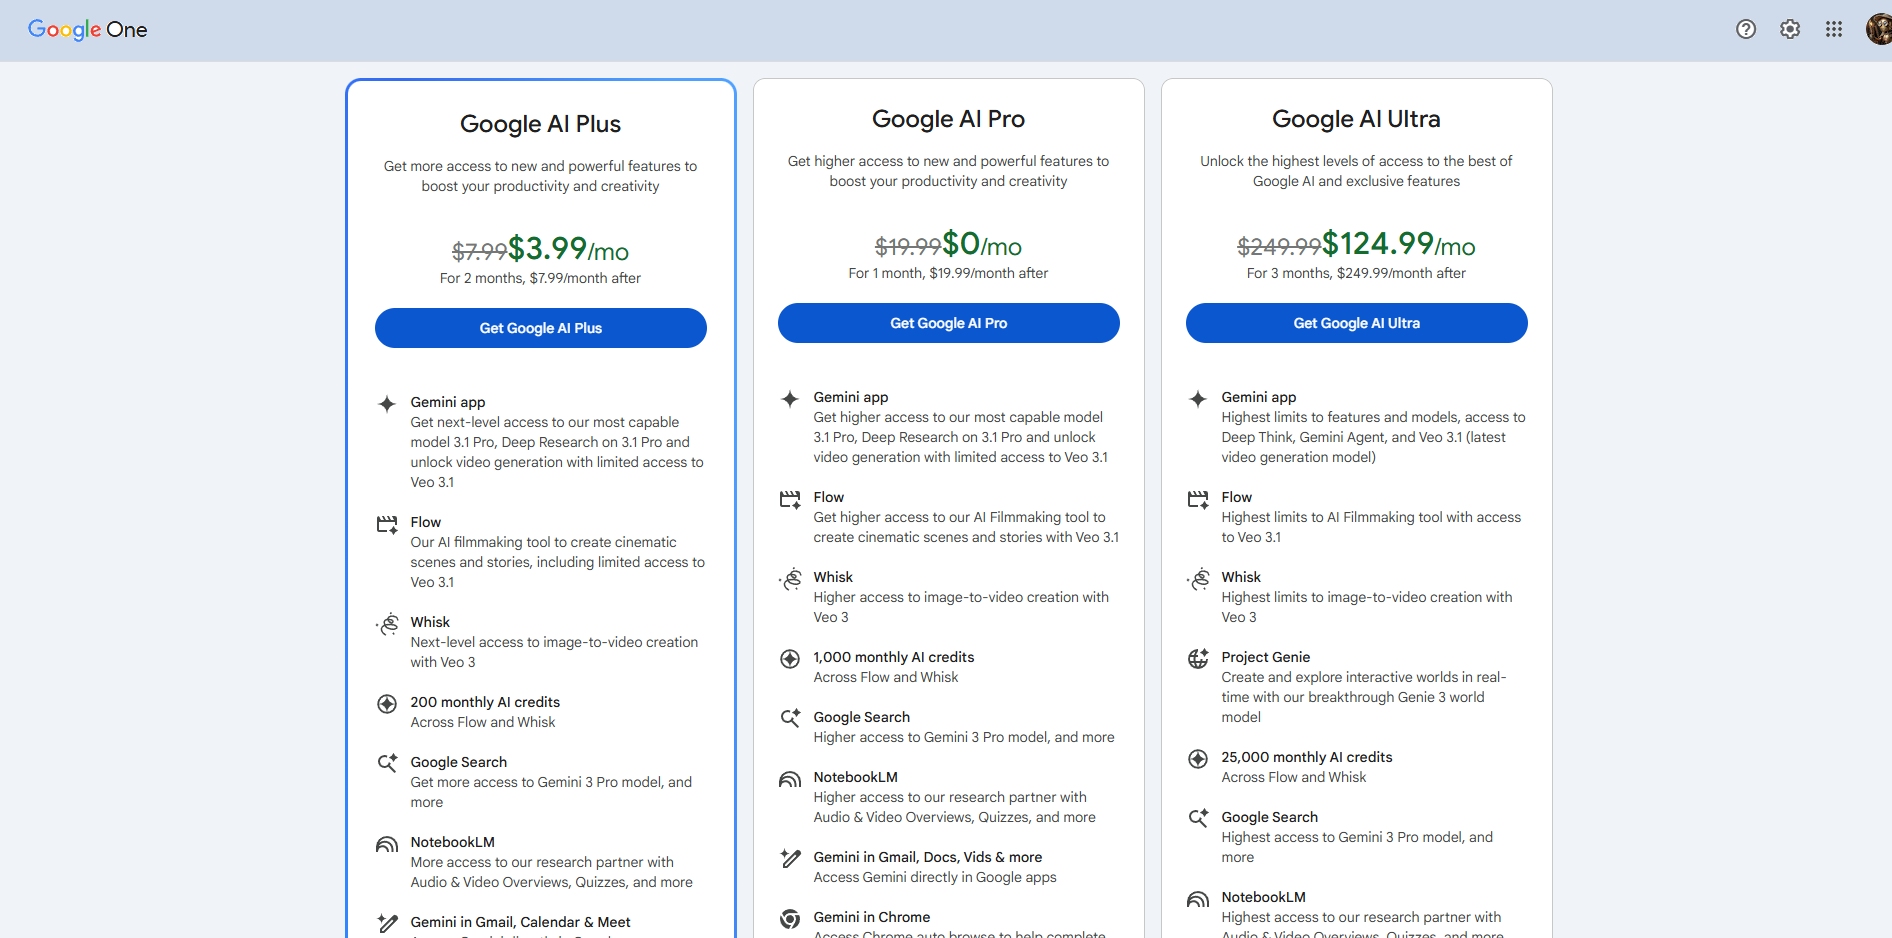Viewport: 1892px width, 938px height.
Task: Open the Google apps grid launcher
Action: click(x=1834, y=29)
